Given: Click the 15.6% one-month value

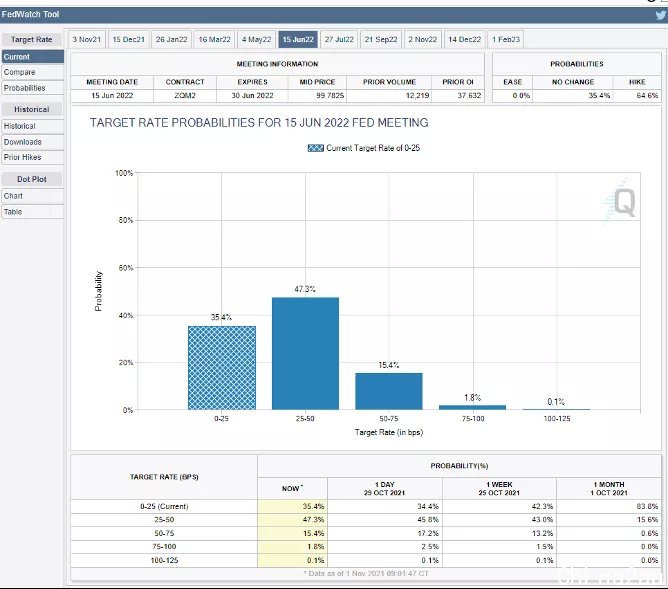Looking at the screenshot, I should (647, 520).
